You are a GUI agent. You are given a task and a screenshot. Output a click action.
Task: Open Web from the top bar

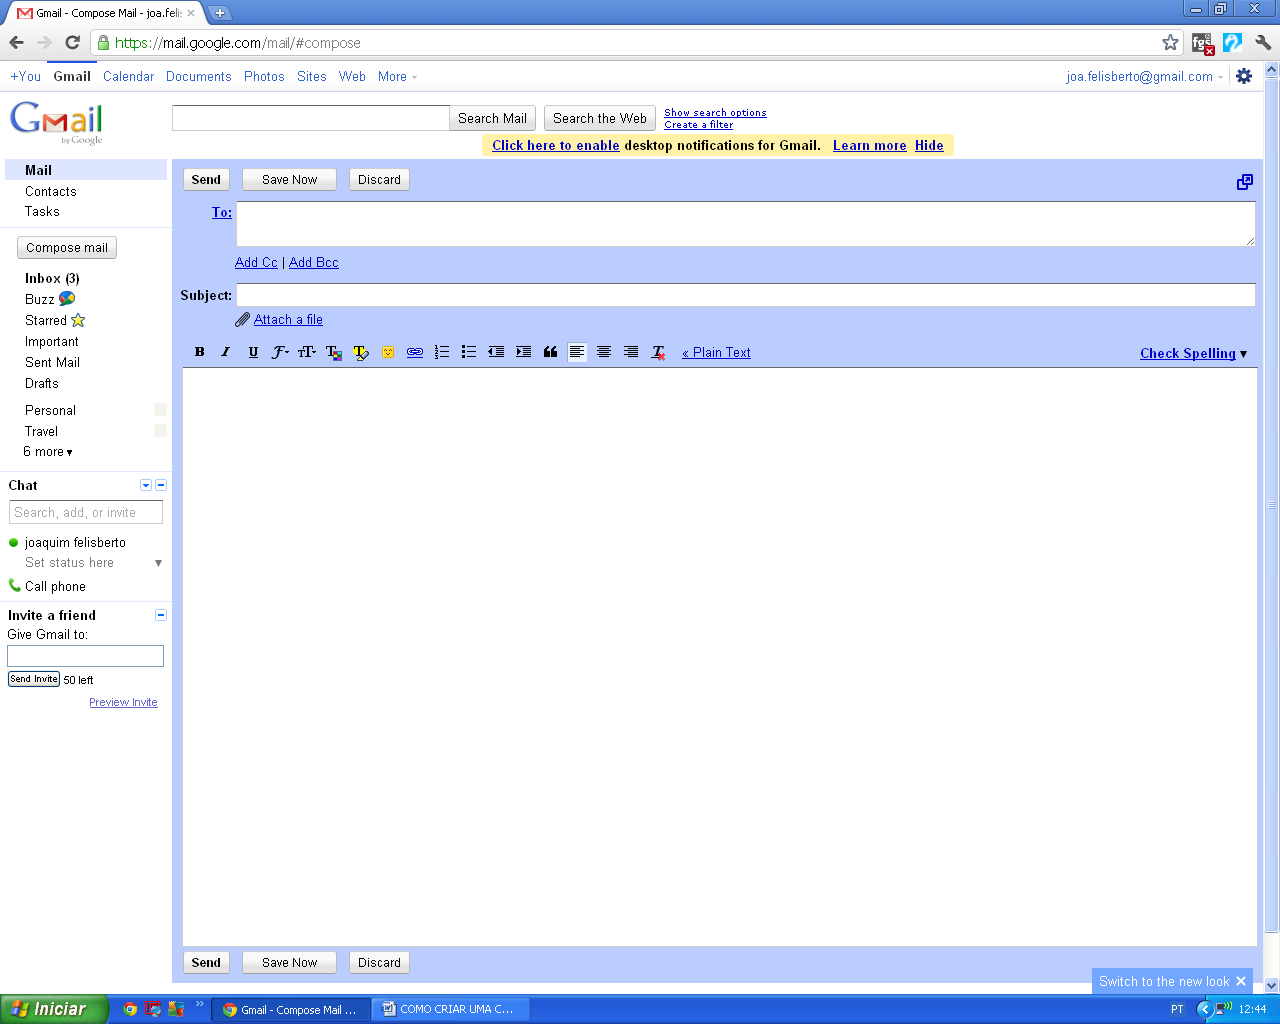(x=352, y=76)
